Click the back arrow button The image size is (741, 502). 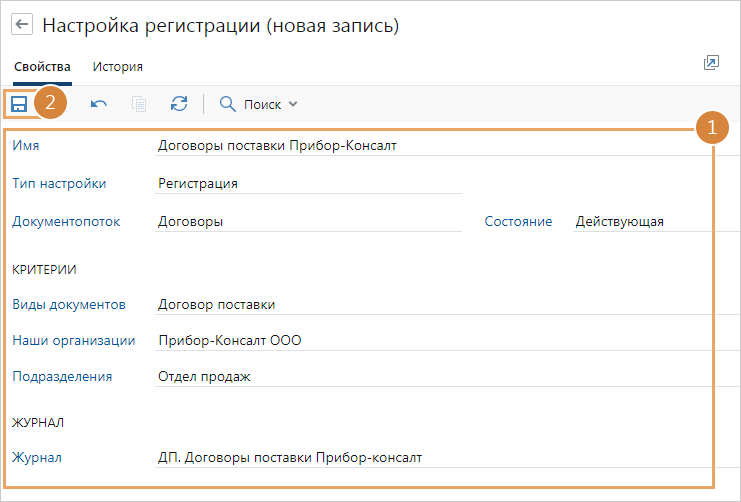pyautogui.click(x=22, y=26)
